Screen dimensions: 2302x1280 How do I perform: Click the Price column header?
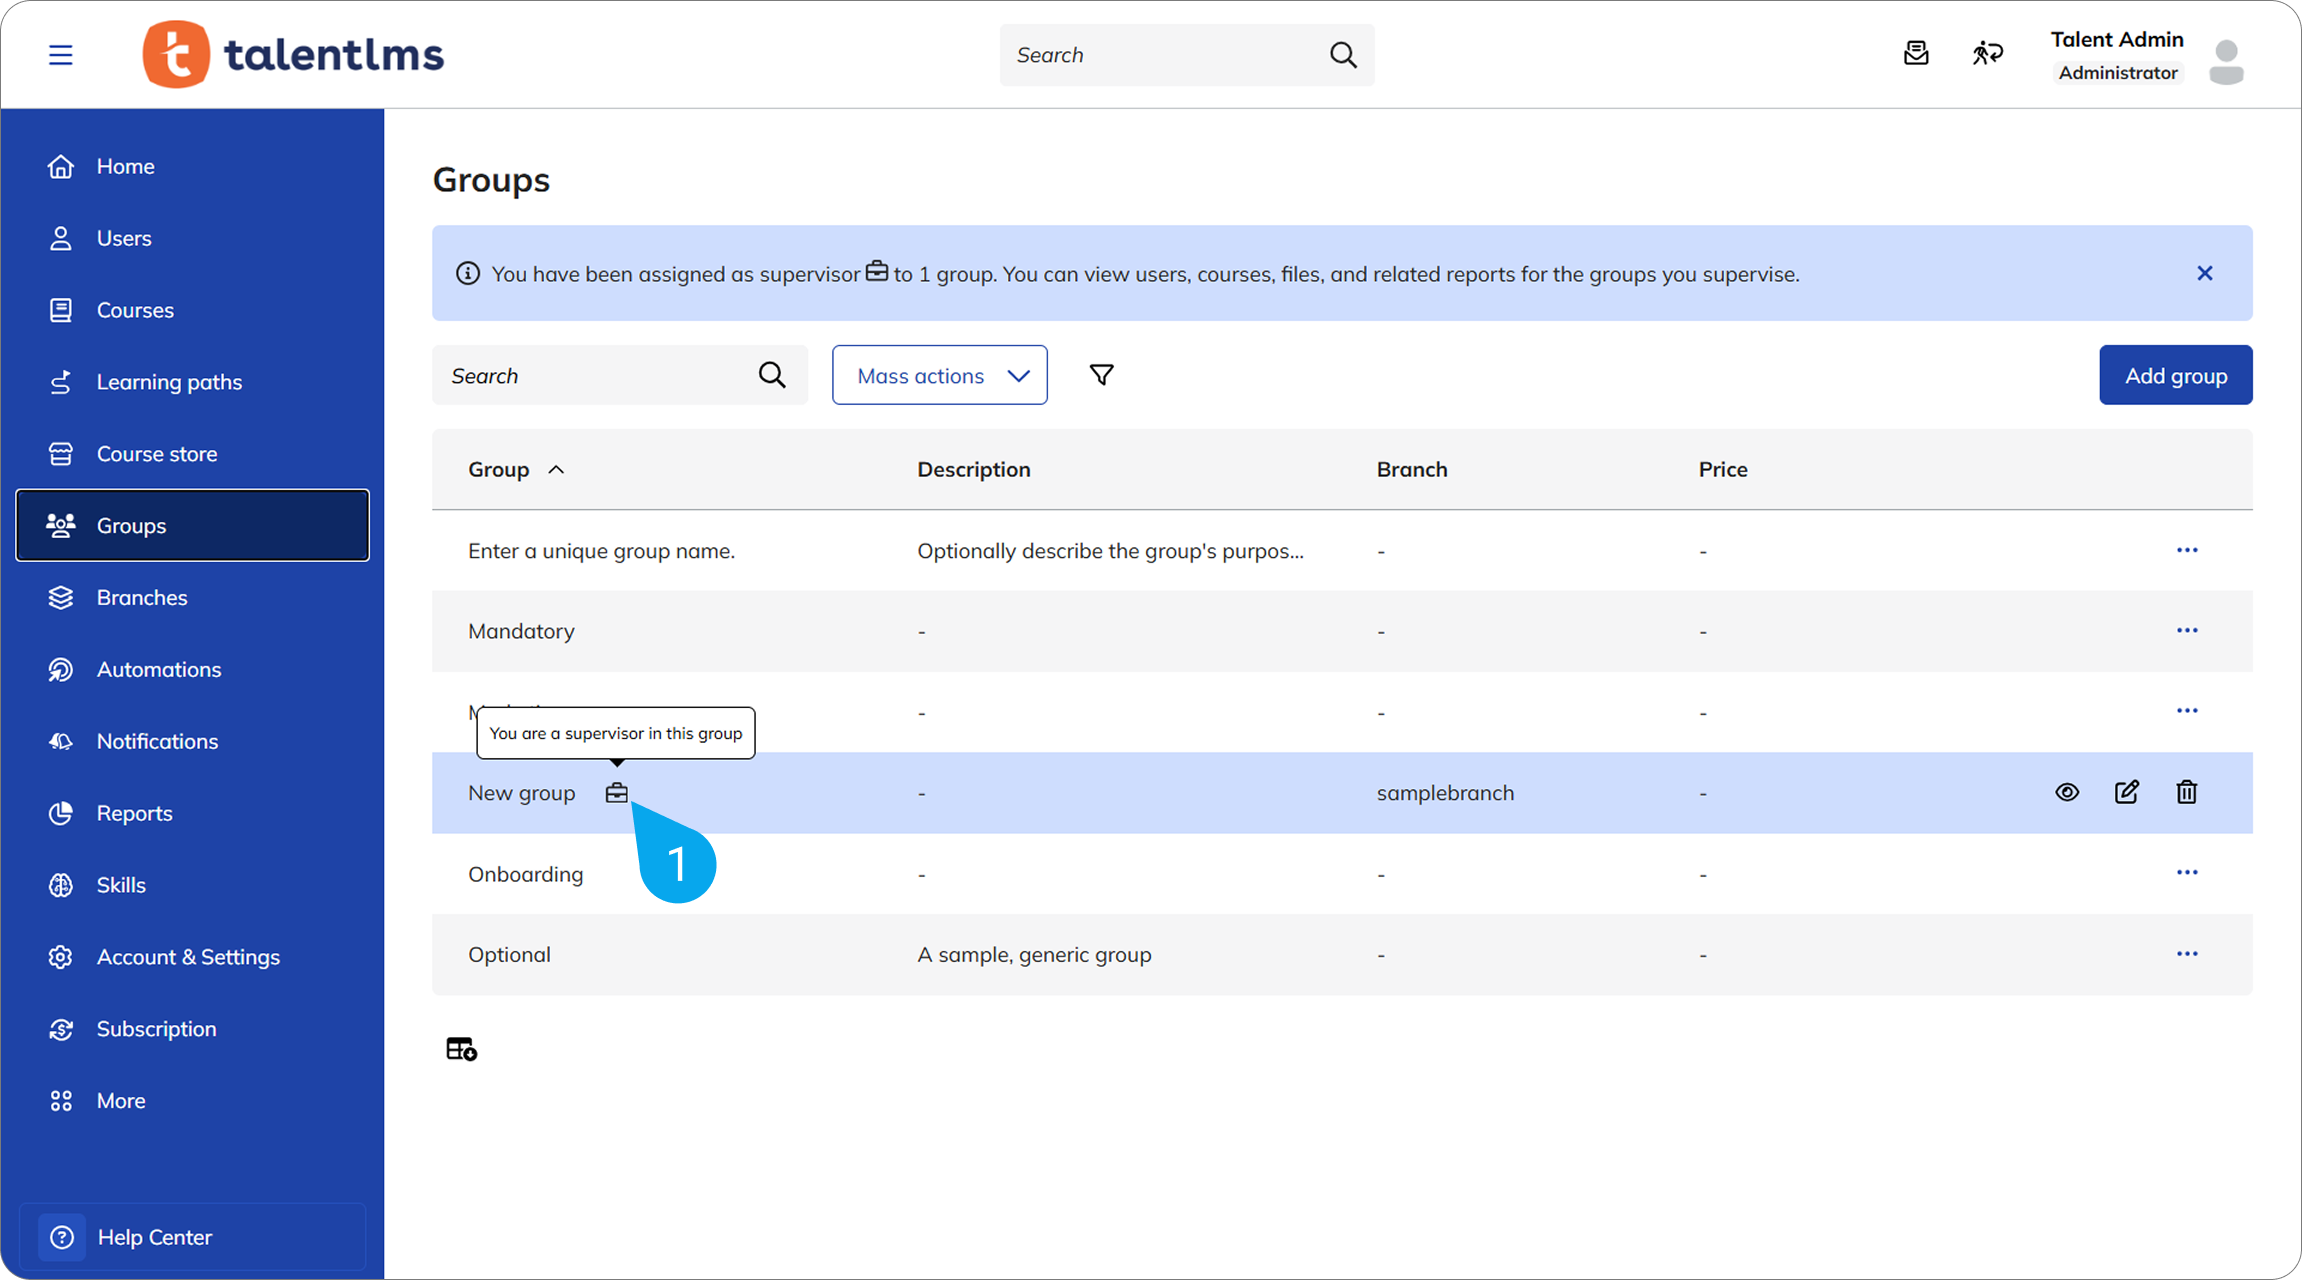coord(1723,469)
